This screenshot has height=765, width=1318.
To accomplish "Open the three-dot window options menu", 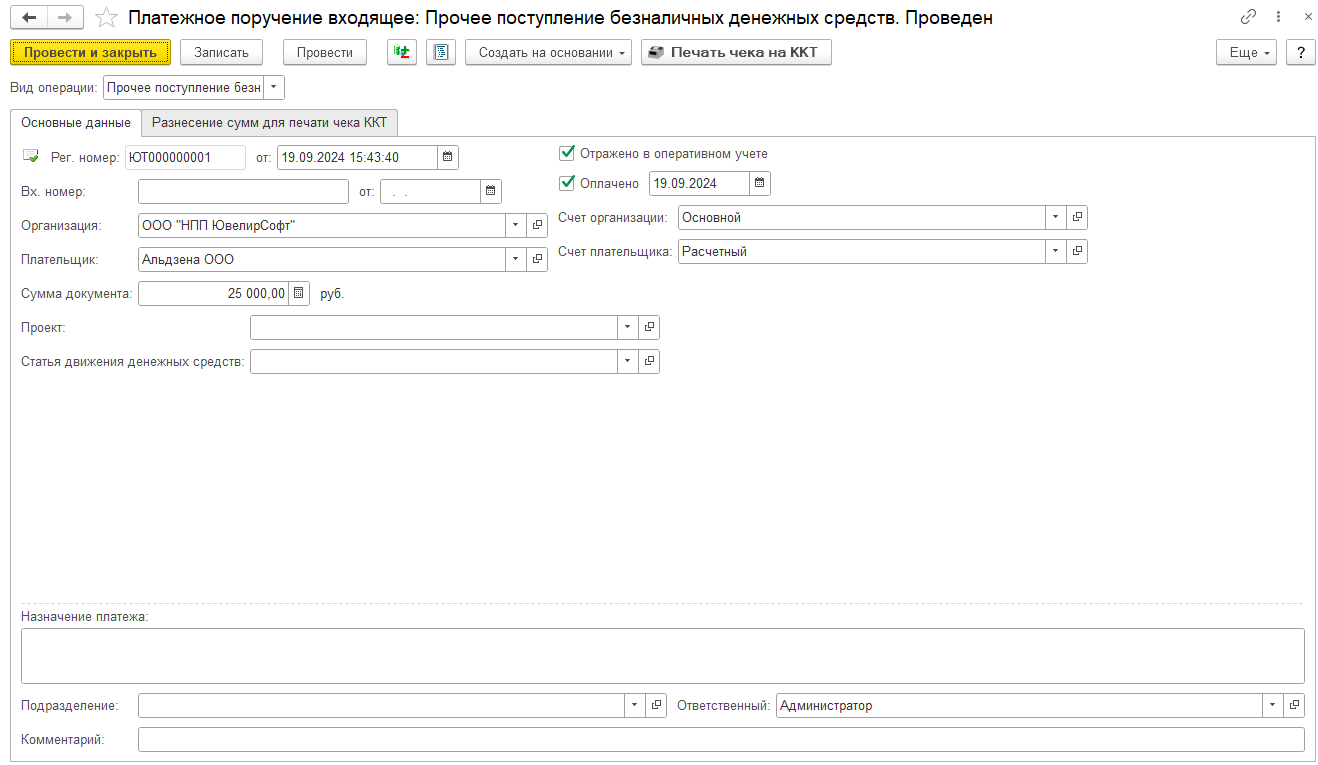I will click(1279, 17).
